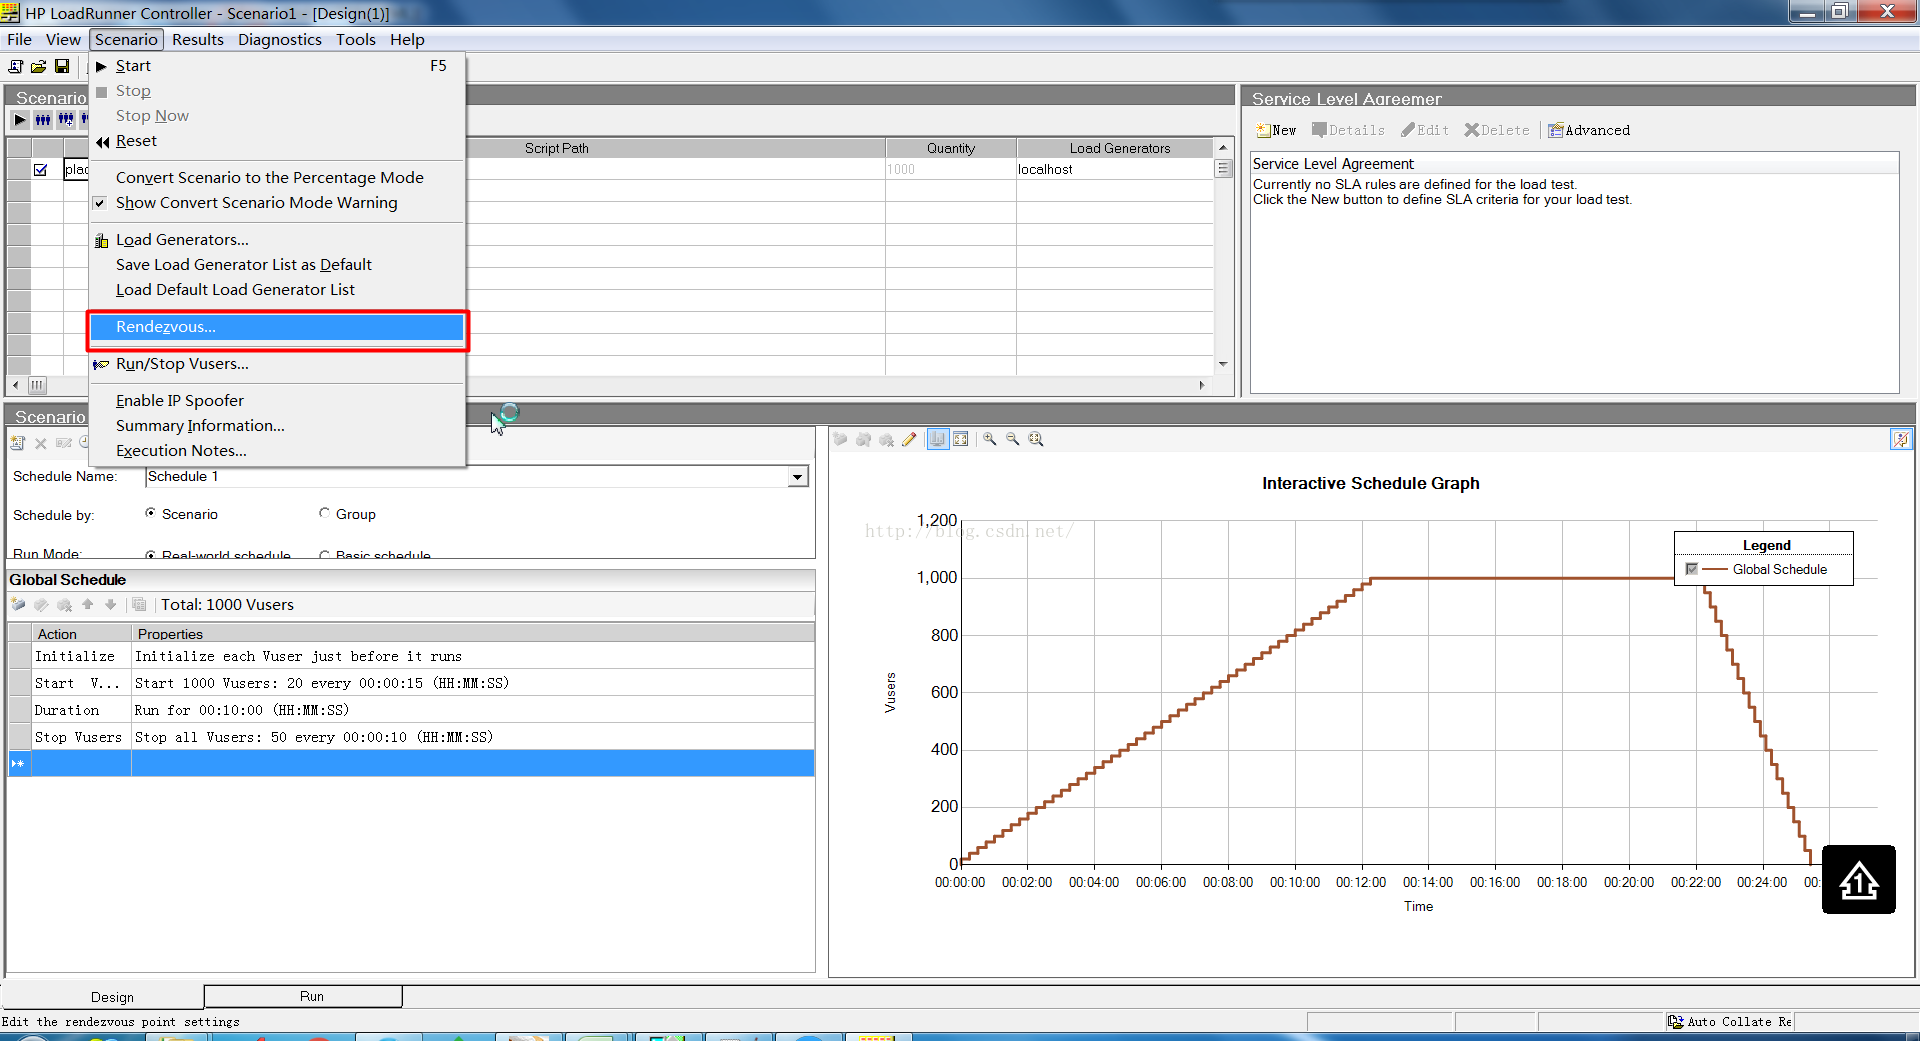Select Basic schedule run mode
The height and width of the screenshot is (1041, 1920).
point(324,555)
